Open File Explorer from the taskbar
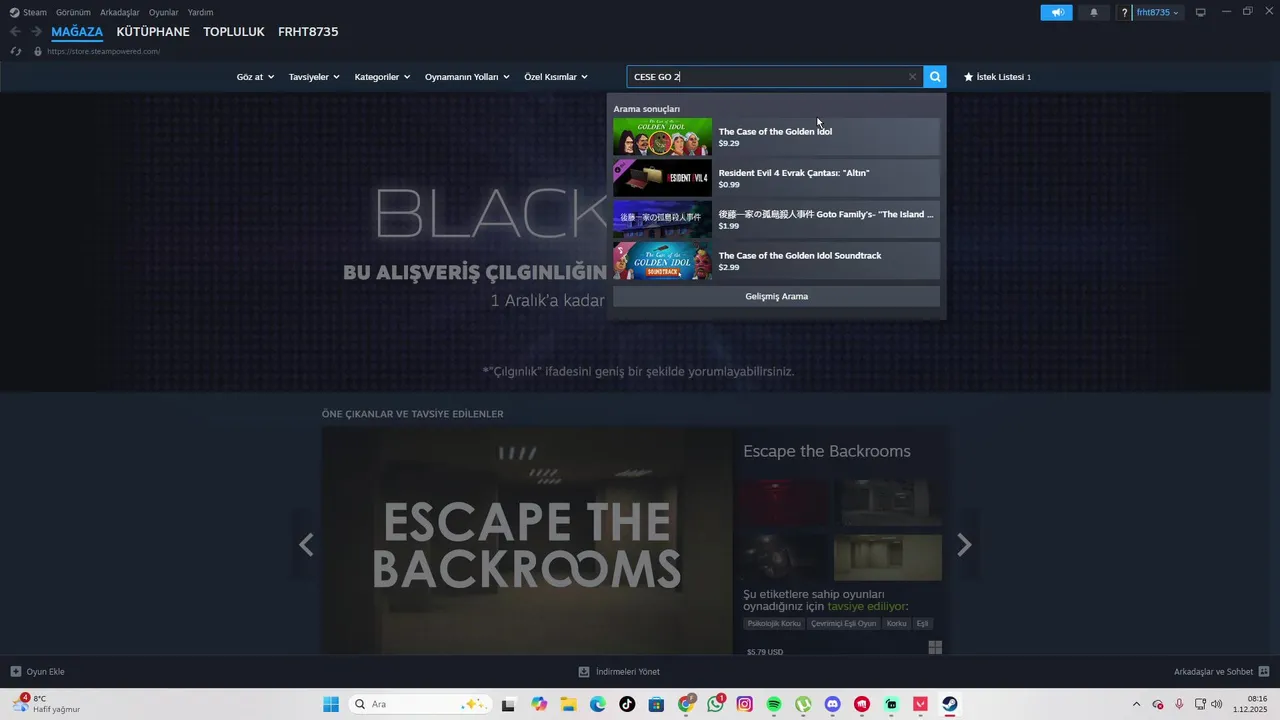Image resolution: width=1280 pixels, height=720 pixels. point(568,704)
